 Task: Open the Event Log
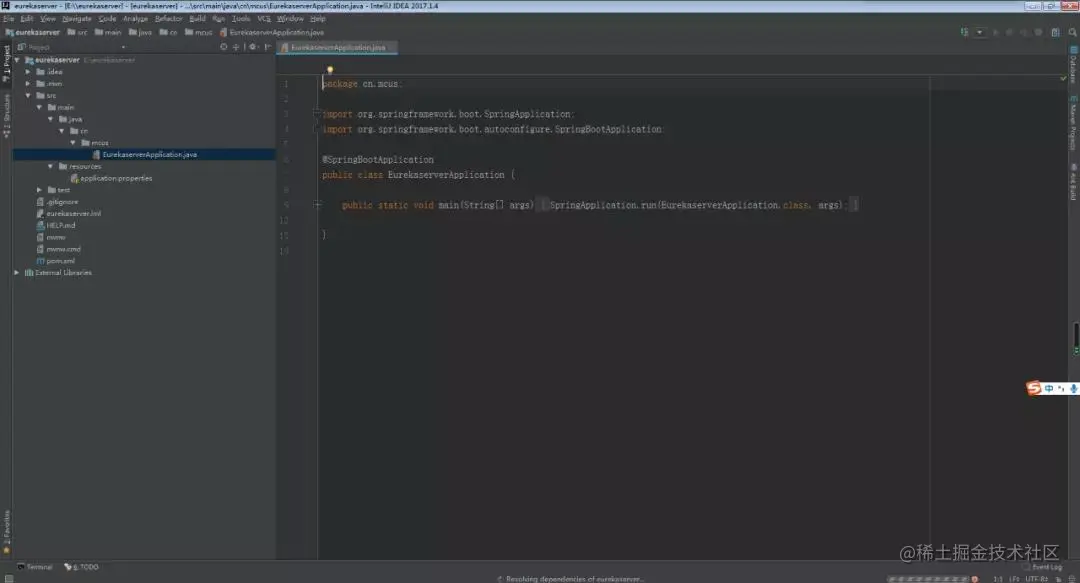point(1043,567)
